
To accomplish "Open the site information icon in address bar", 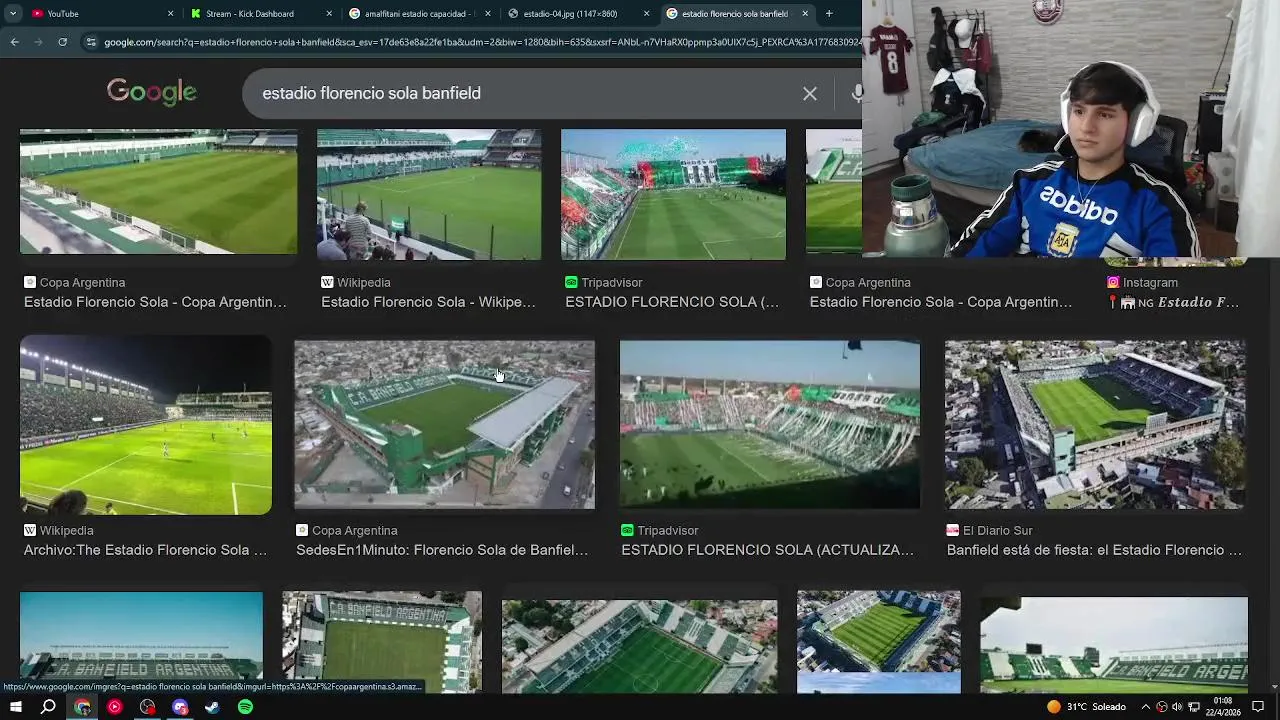I will click(x=91, y=42).
